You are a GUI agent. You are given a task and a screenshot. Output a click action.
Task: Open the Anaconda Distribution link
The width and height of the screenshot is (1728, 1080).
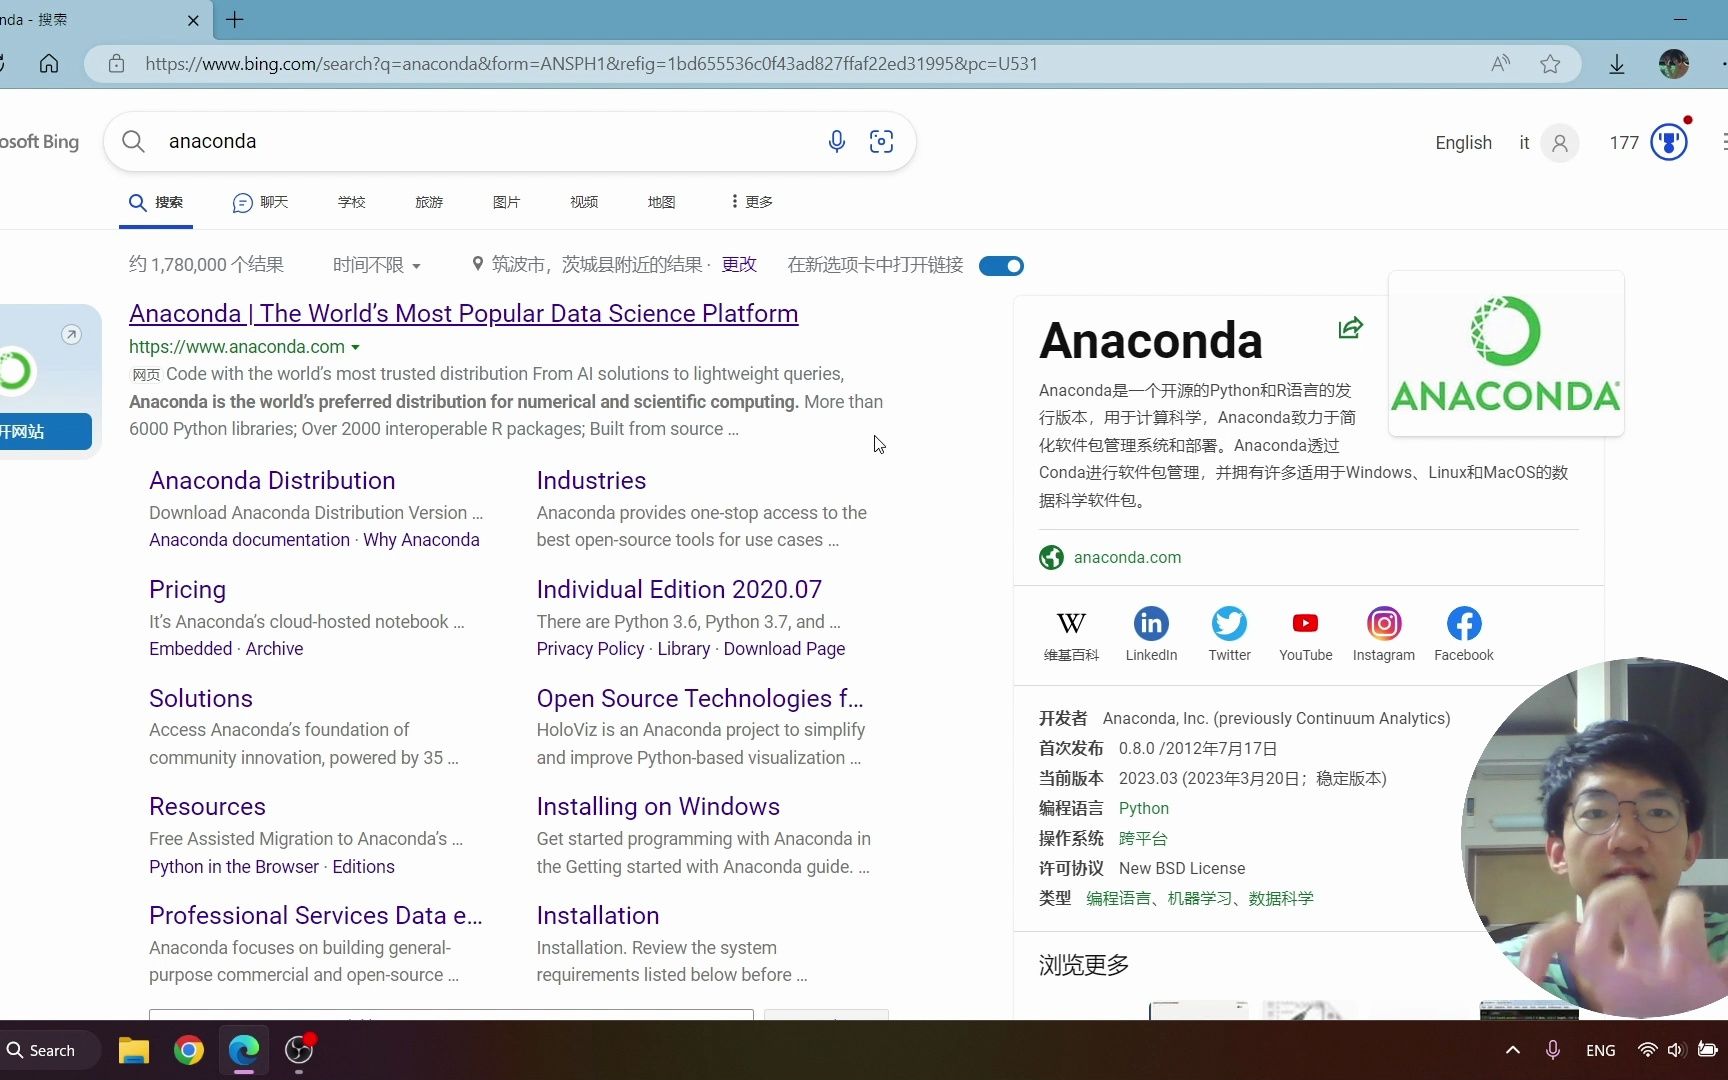coord(272,481)
